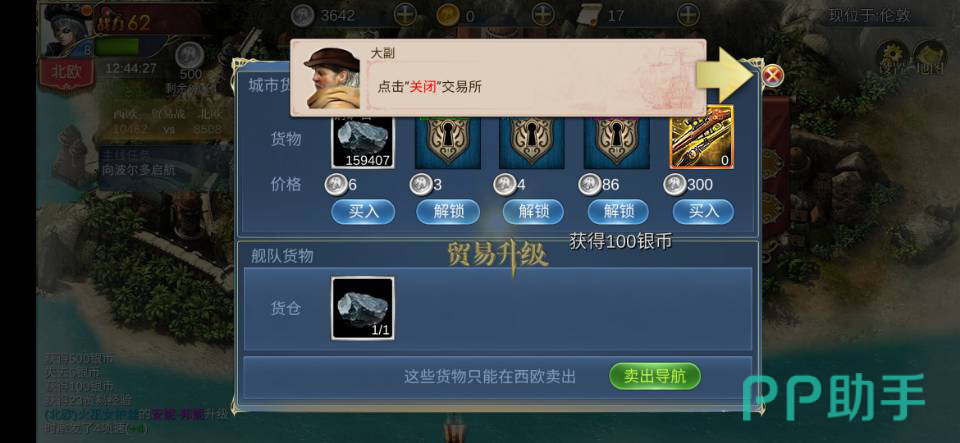Open the 卖出导航 sell navigation

pos(654,376)
